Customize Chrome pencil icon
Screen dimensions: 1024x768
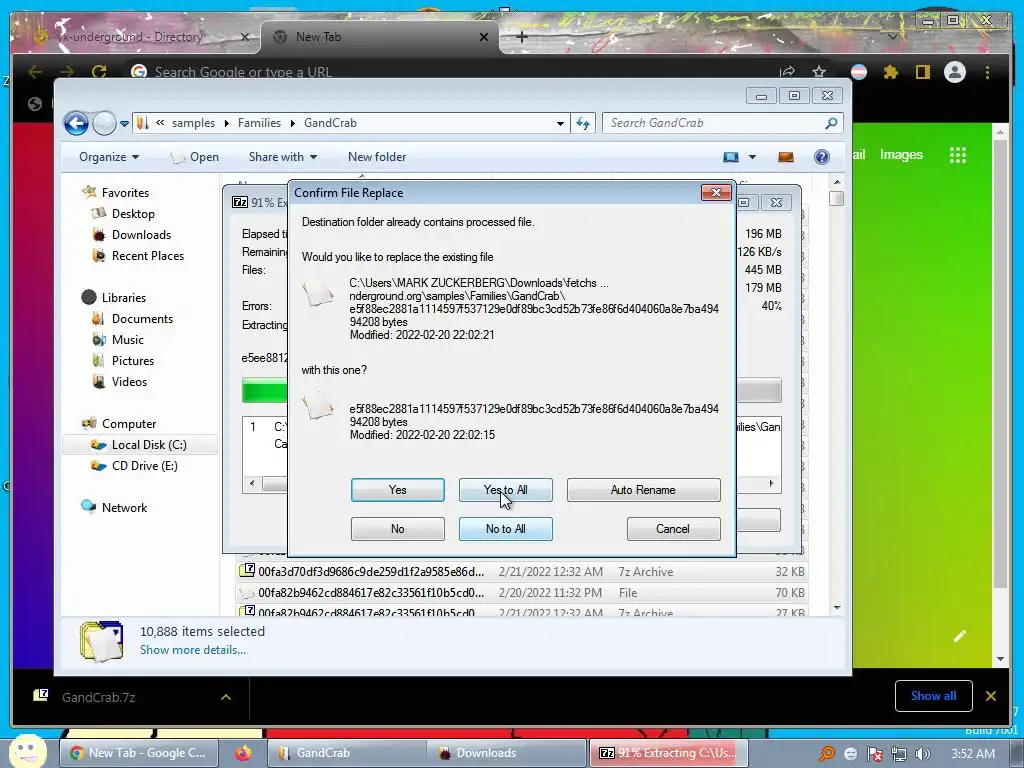click(959, 636)
